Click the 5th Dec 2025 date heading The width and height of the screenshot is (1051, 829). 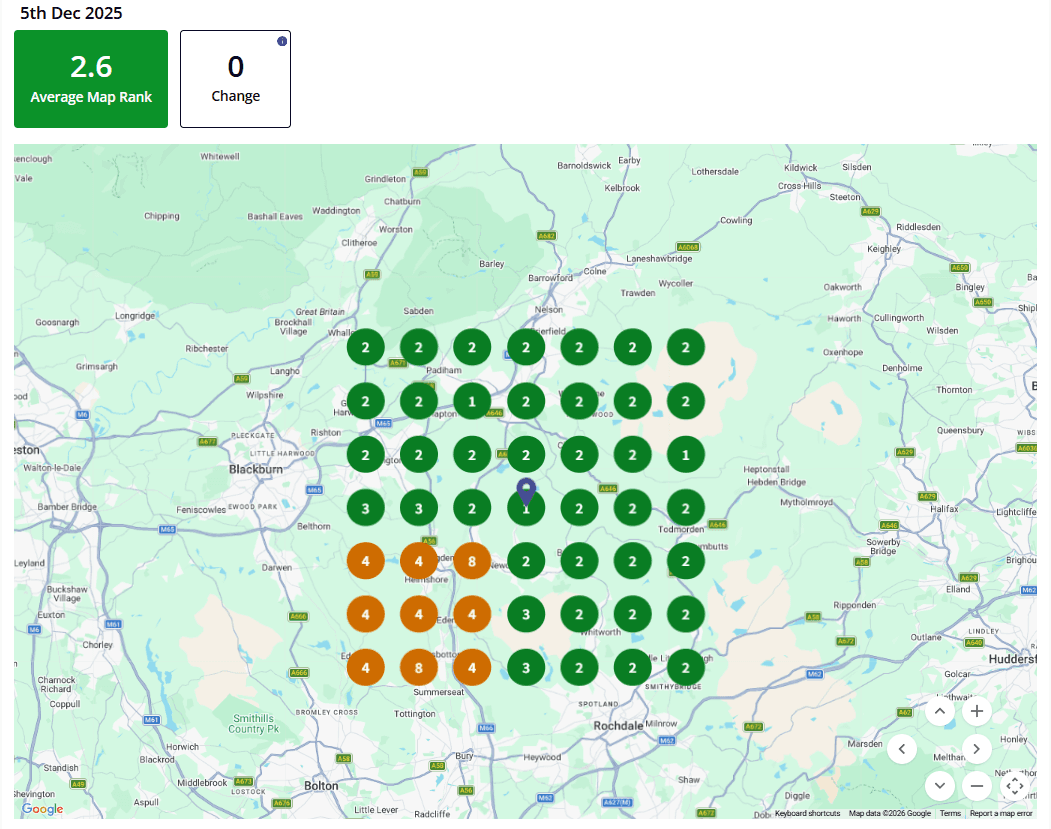(x=71, y=13)
